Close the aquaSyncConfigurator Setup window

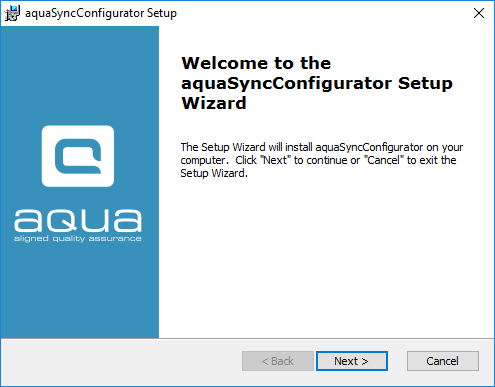tap(479, 13)
